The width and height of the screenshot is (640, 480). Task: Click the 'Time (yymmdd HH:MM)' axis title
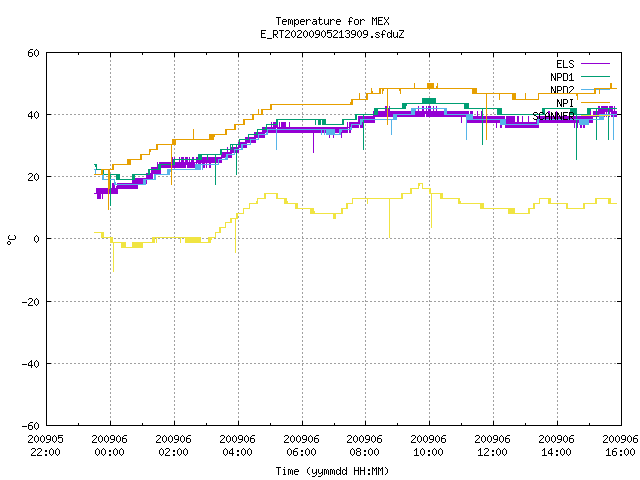(x=332, y=471)
